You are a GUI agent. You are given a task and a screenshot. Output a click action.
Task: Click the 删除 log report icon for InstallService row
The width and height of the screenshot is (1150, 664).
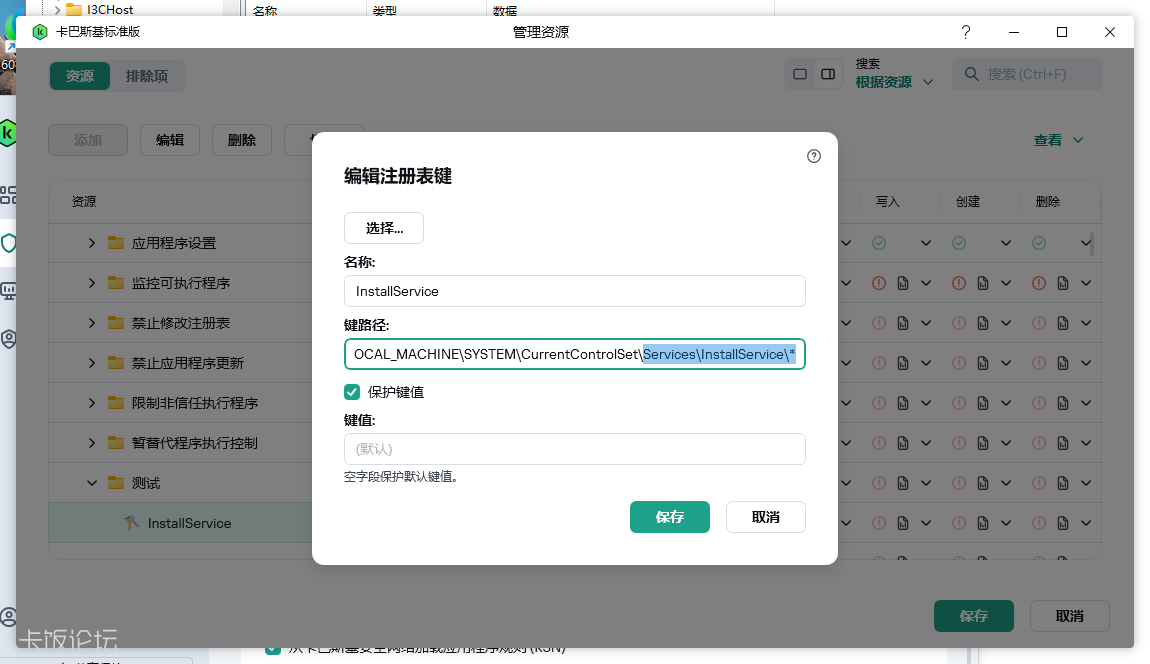click(x=1063, y=523)
